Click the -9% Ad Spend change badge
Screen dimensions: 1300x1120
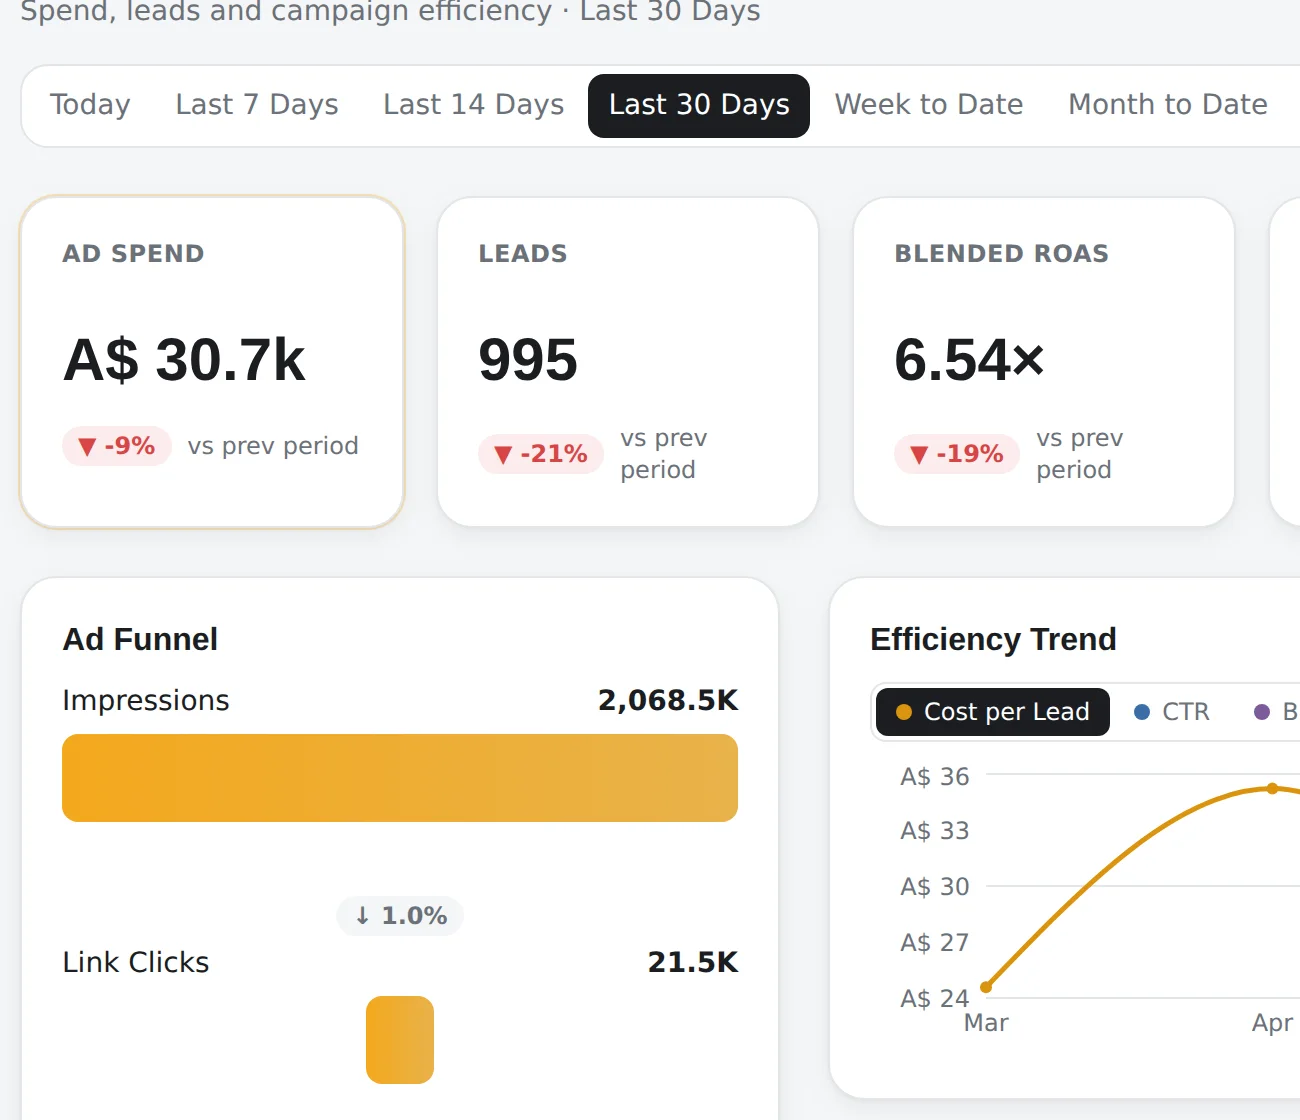[117, 446]
